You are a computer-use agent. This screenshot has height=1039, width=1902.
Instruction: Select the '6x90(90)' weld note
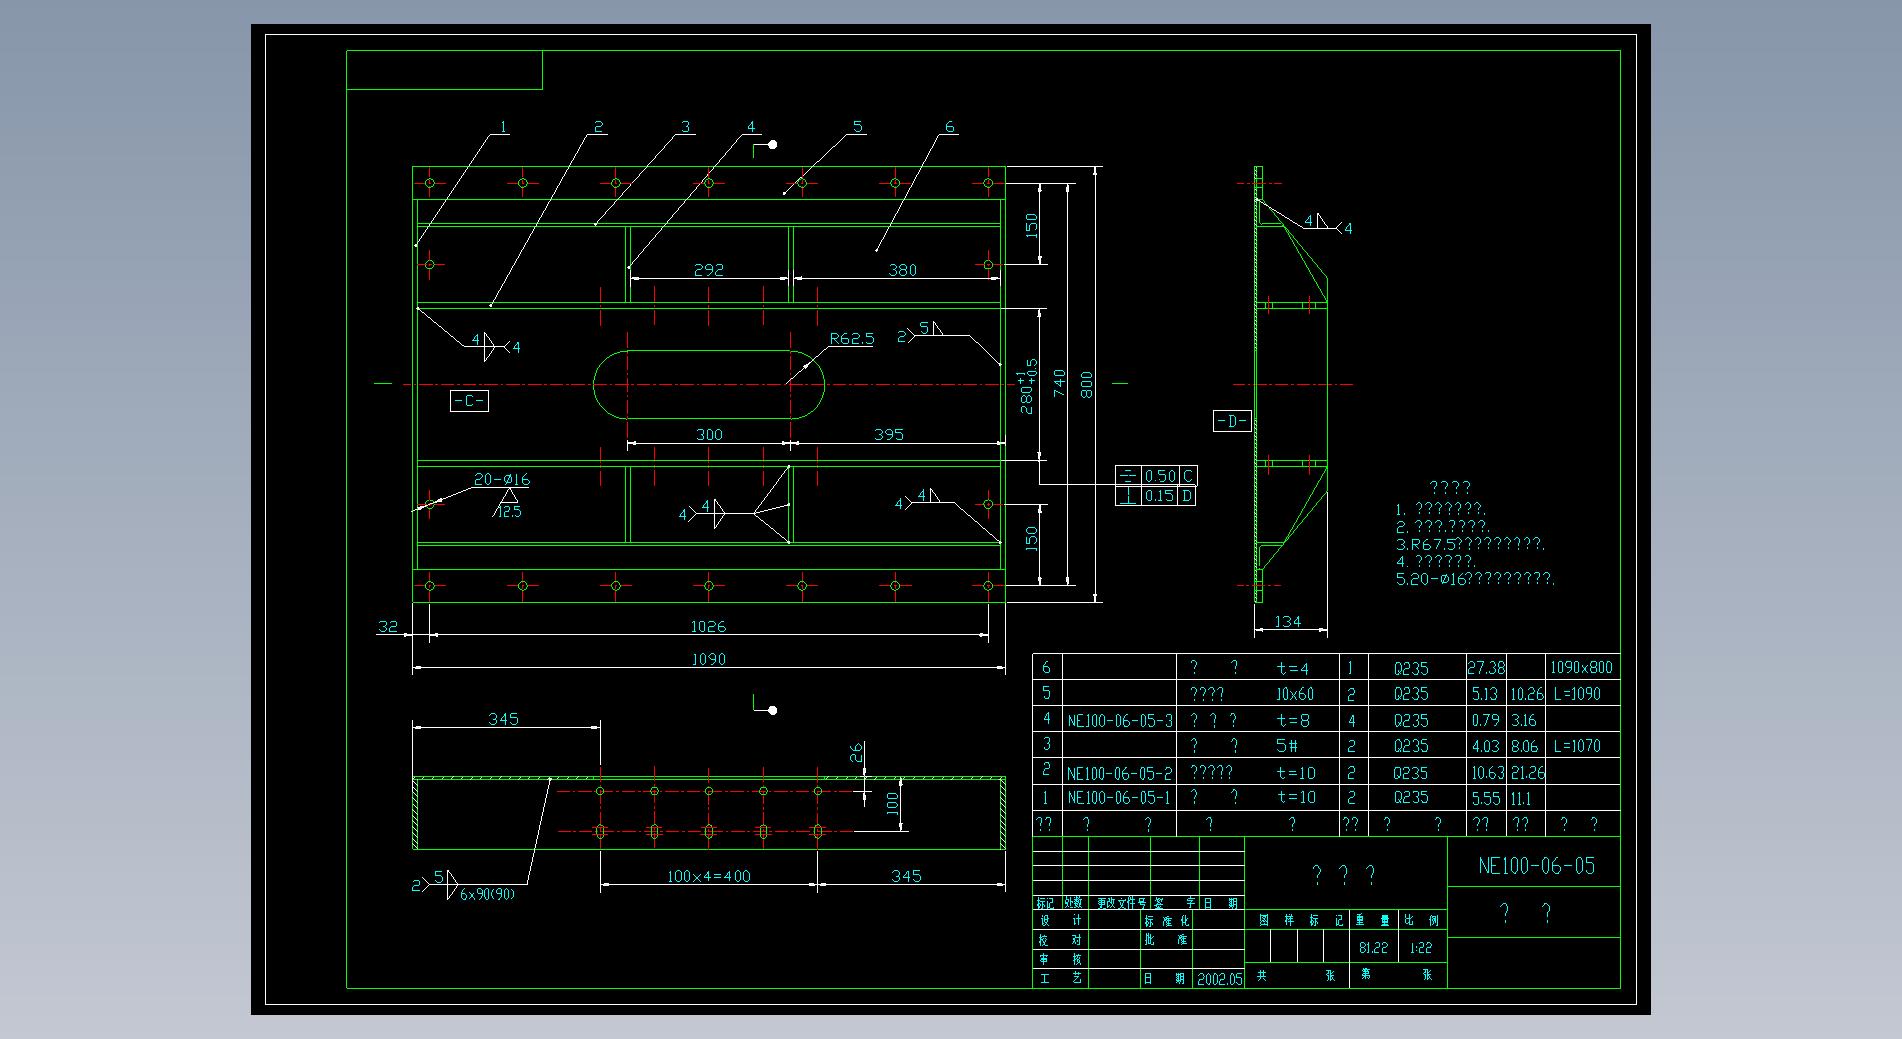(487, 895)
